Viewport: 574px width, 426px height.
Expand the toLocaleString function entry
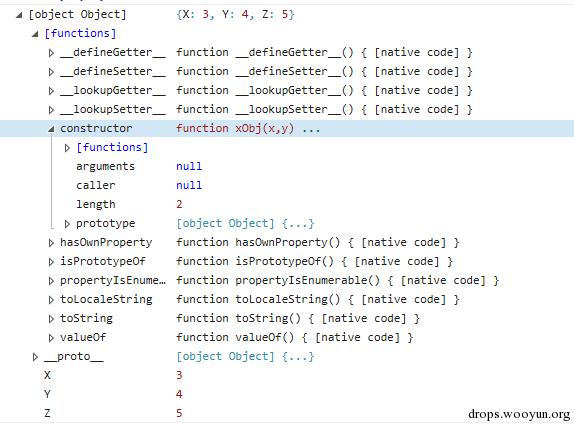(51, 300)
